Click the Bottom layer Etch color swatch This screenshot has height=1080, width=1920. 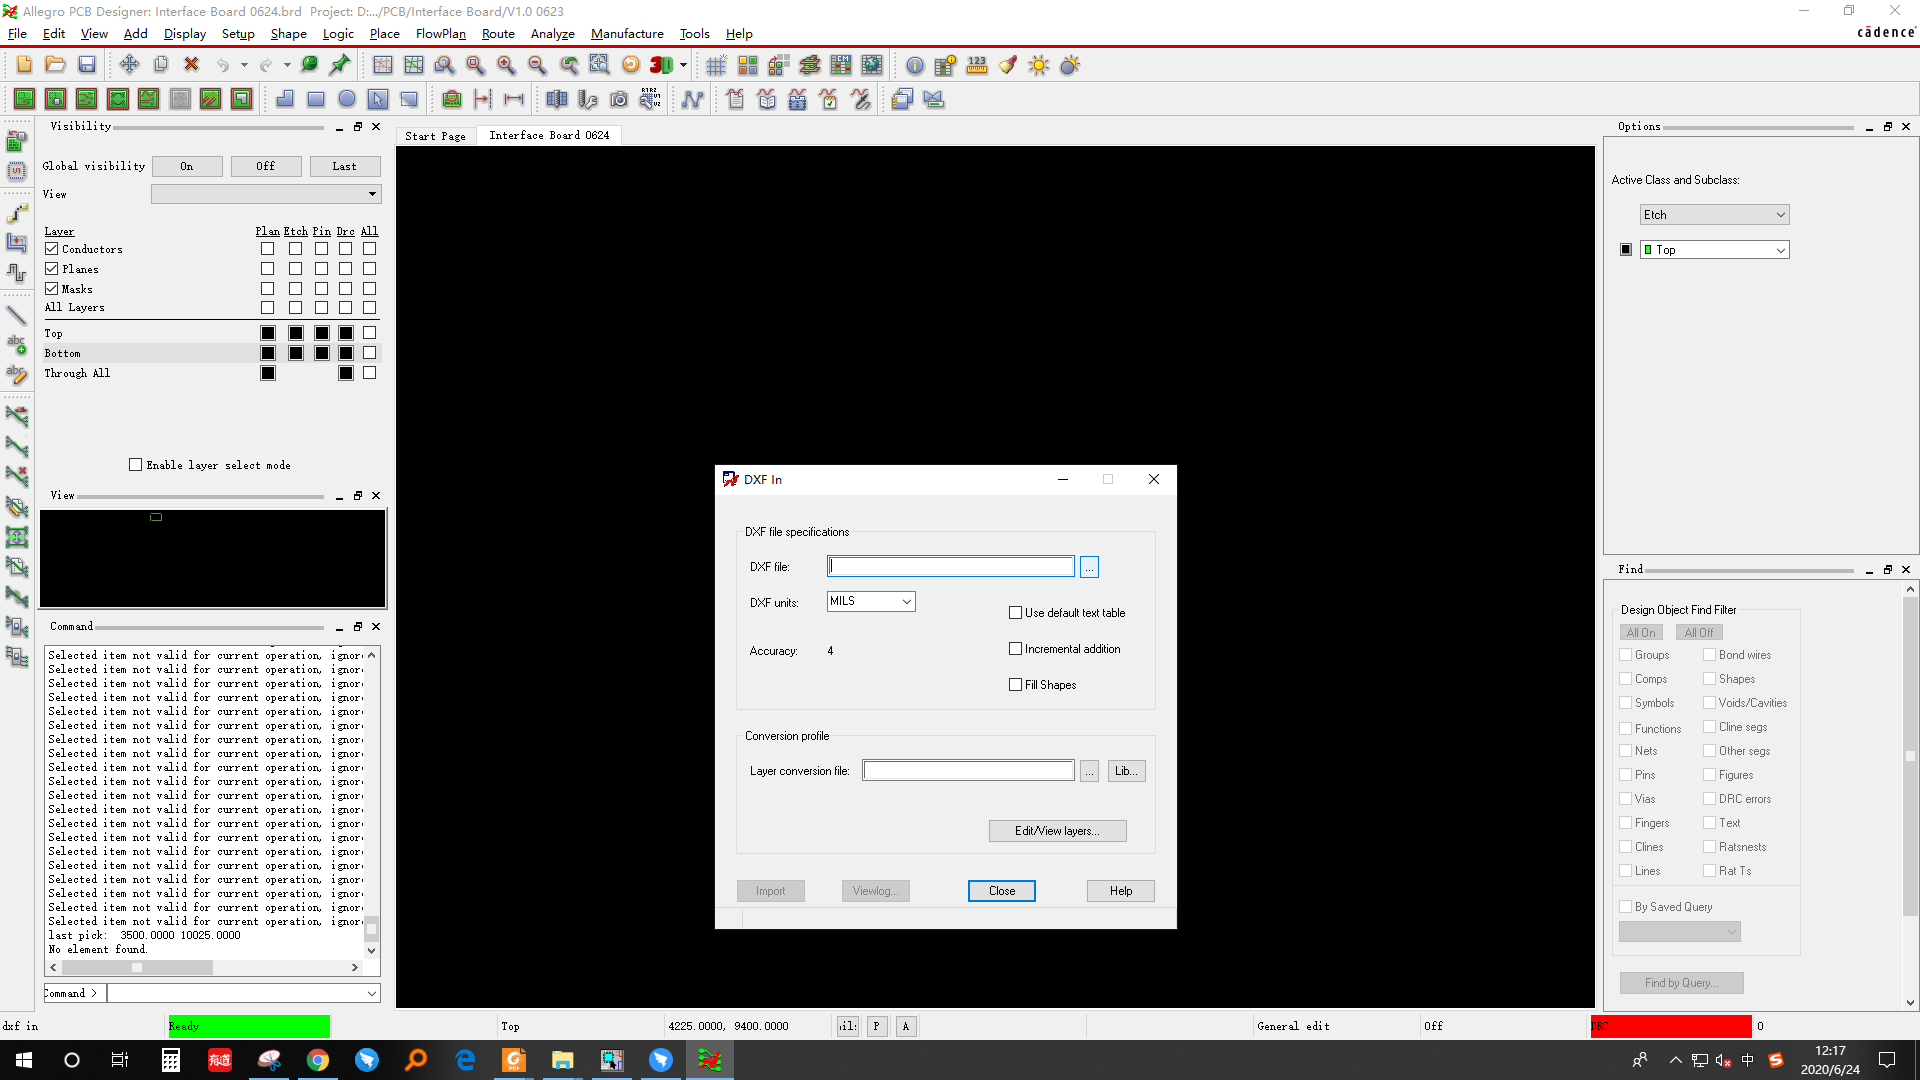[x=296, y=353]
